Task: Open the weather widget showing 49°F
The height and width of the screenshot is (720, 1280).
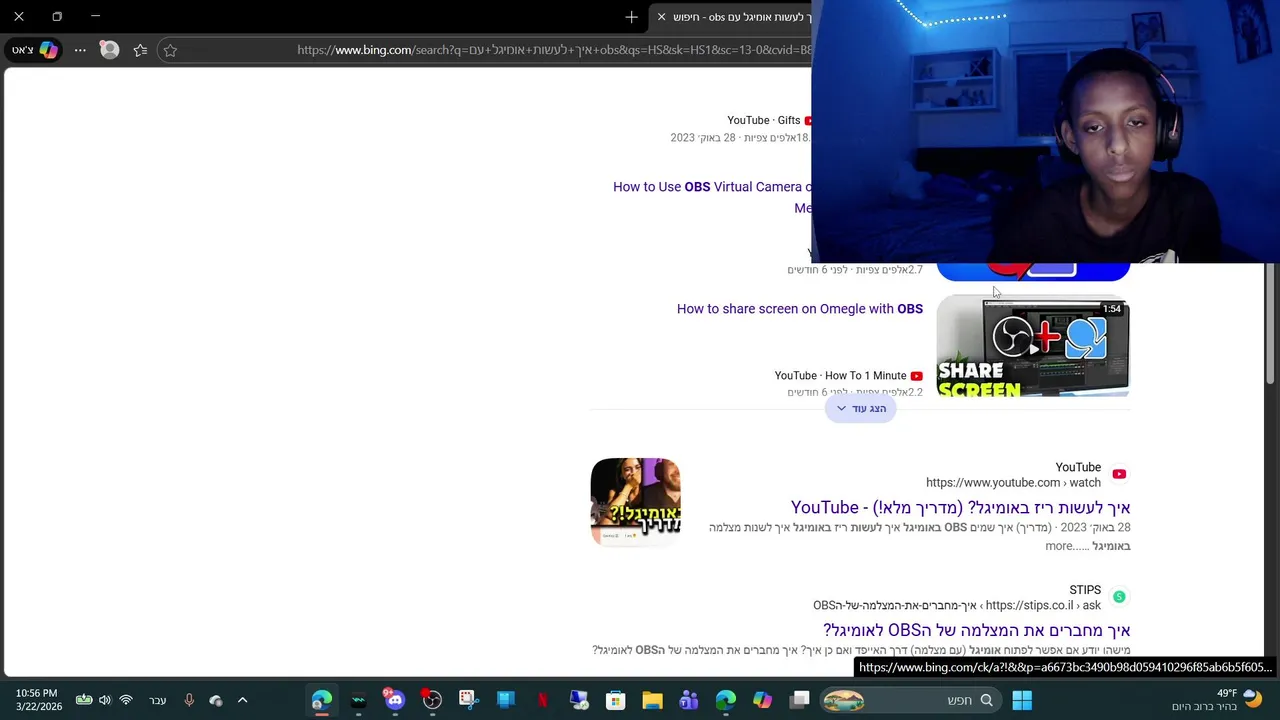Action: pos(1219,700)
